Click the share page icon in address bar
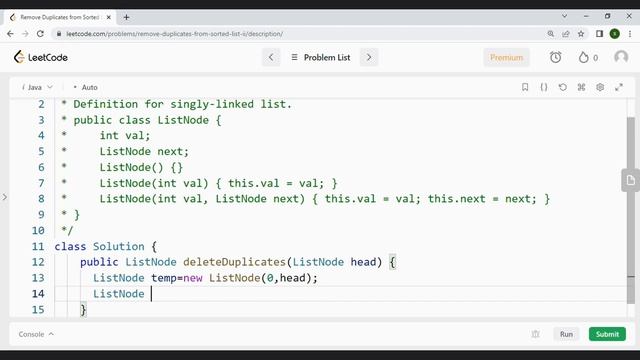Screen dimensions: 640x360 click(566, 34)
